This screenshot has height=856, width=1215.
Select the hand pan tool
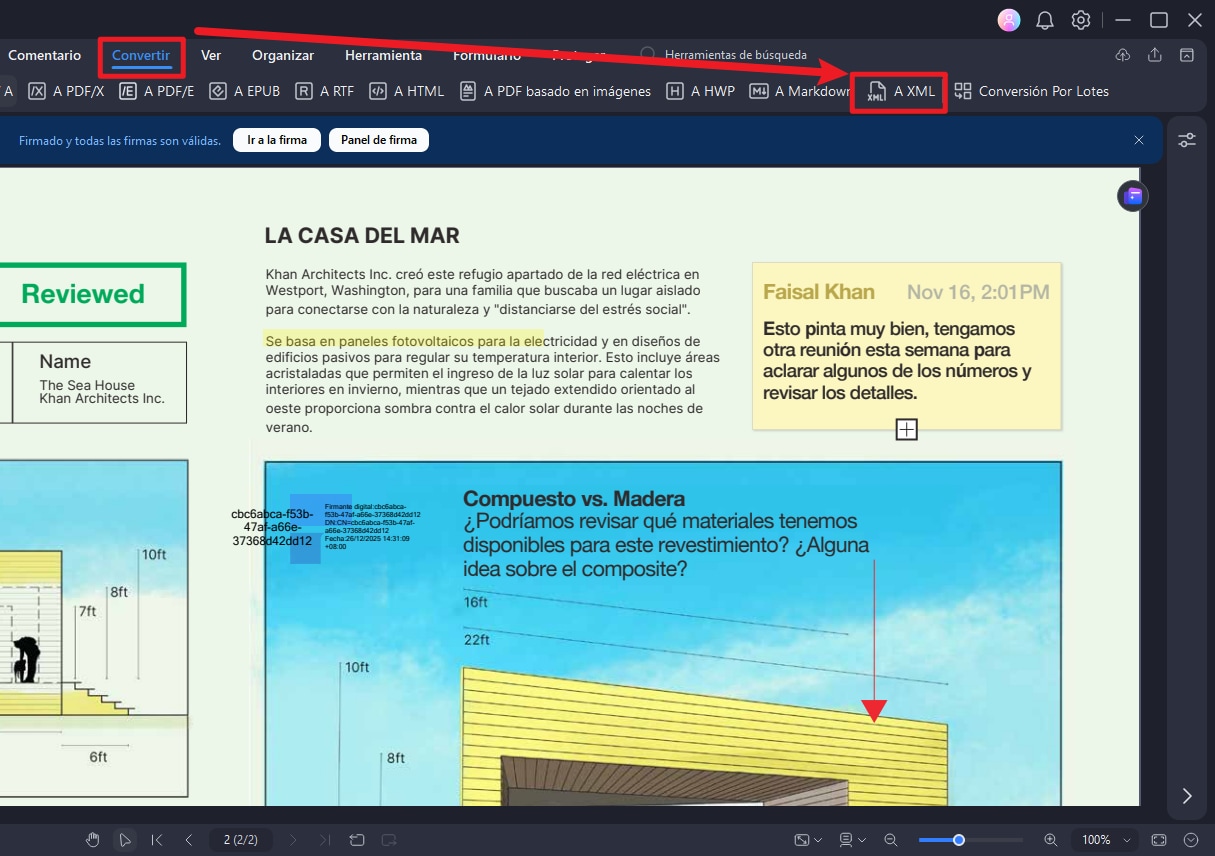[x=93, y=840]
